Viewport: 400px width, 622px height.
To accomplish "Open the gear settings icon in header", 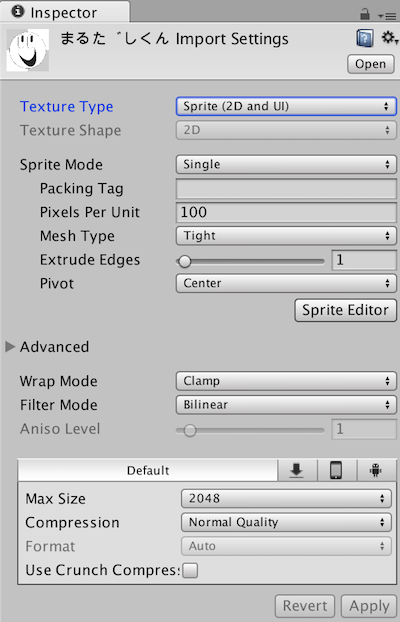I will [388, 38].
